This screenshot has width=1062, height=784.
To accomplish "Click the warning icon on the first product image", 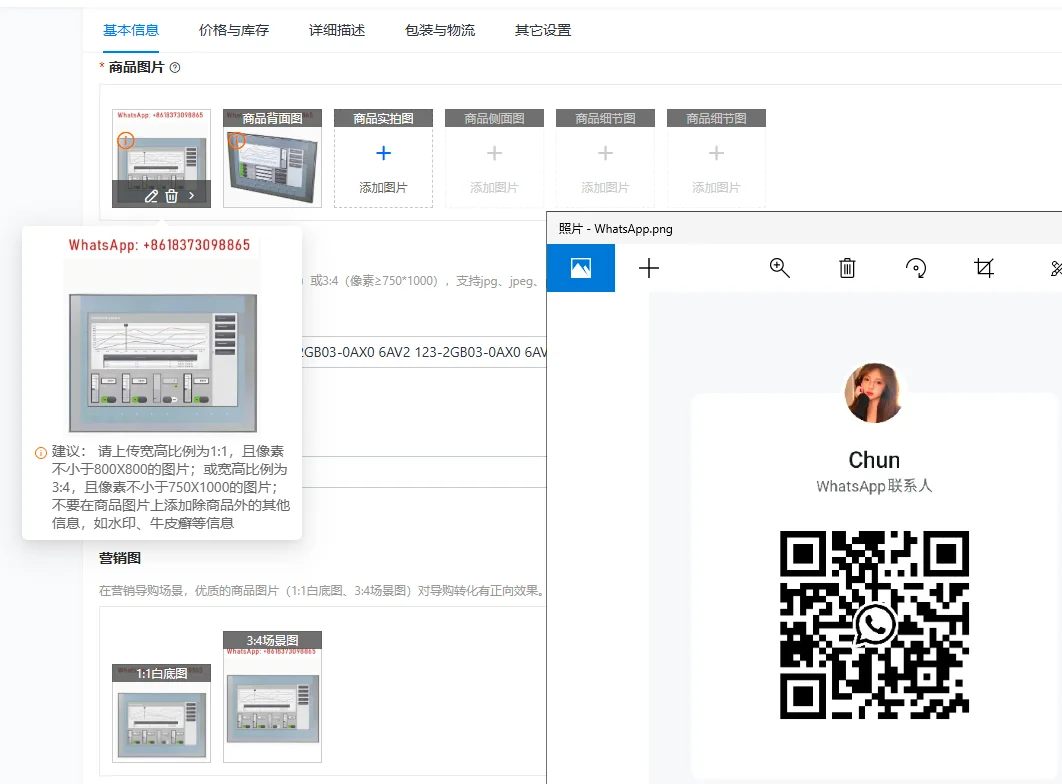I will point(126,141).
